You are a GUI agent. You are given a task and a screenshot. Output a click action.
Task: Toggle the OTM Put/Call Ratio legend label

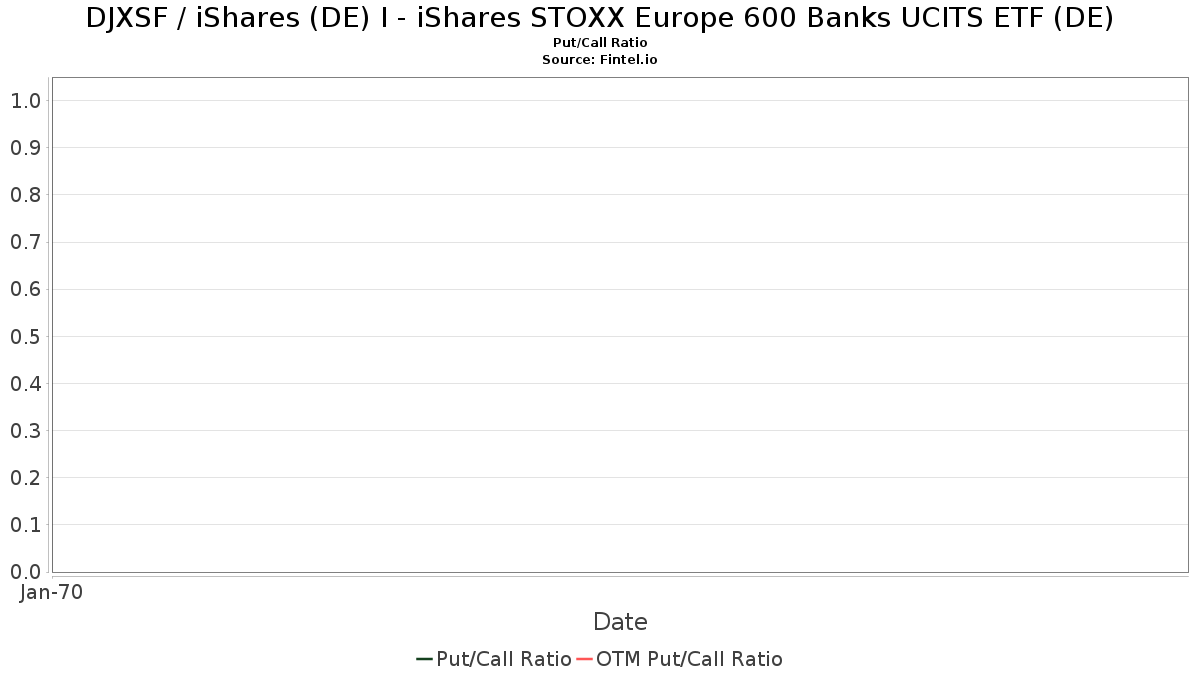point(689,659)
